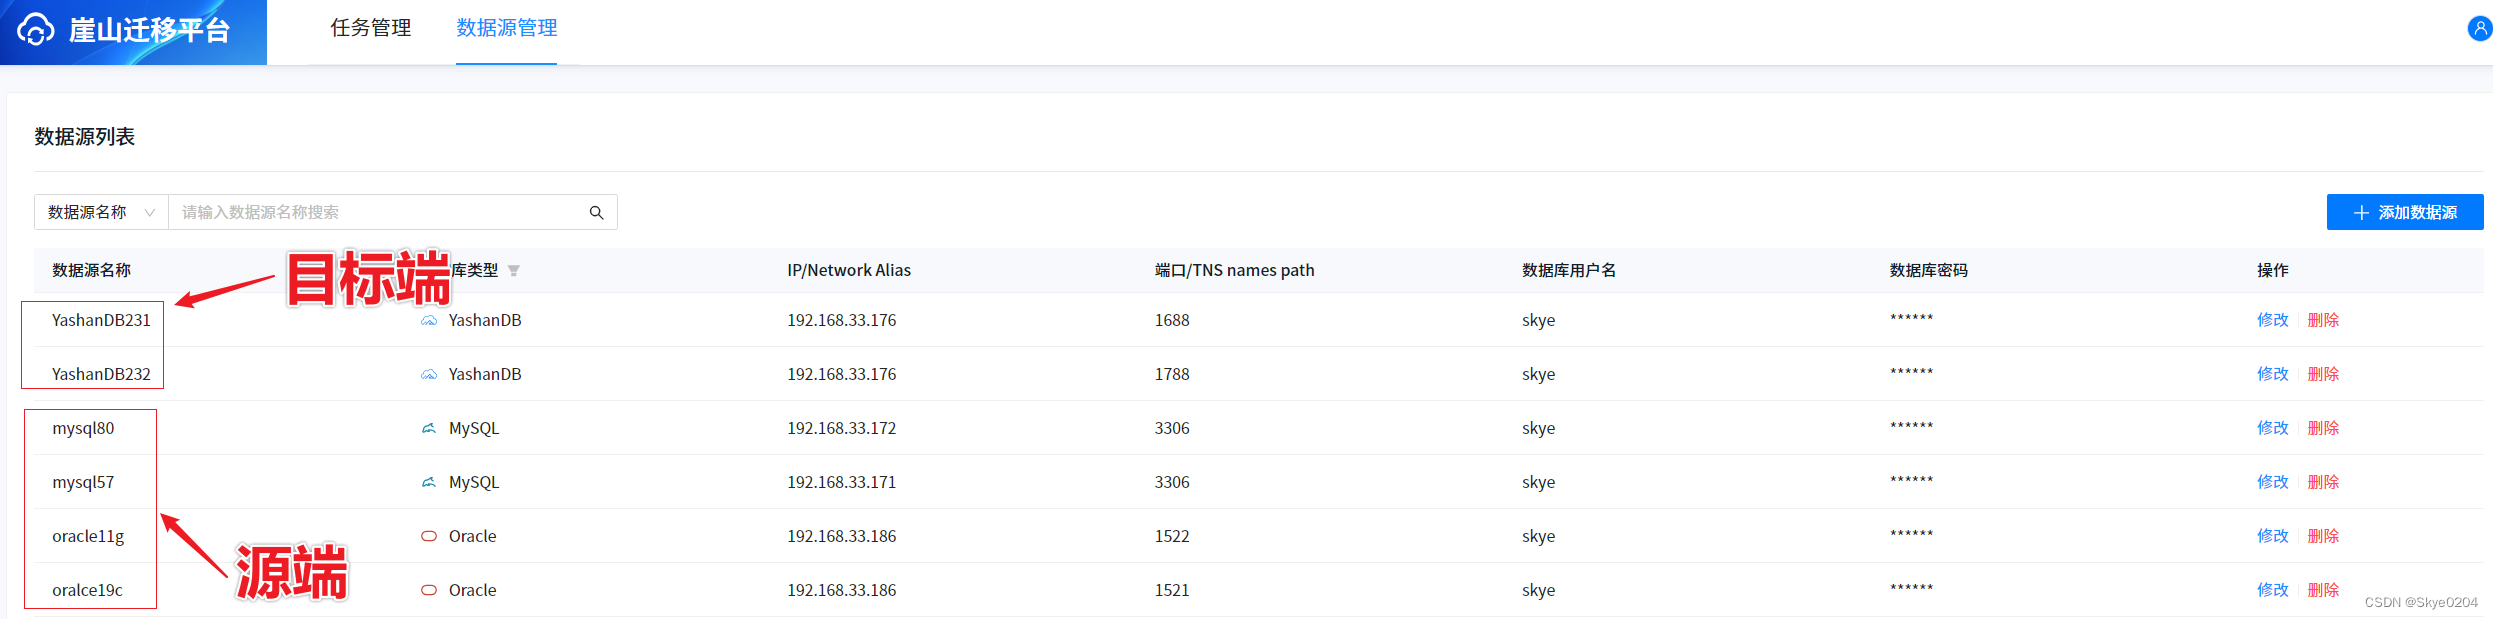The height and width of the screenshot is (619, 2493).
Task: Switch to 数据源管理 tab
Action: (507, 28)
